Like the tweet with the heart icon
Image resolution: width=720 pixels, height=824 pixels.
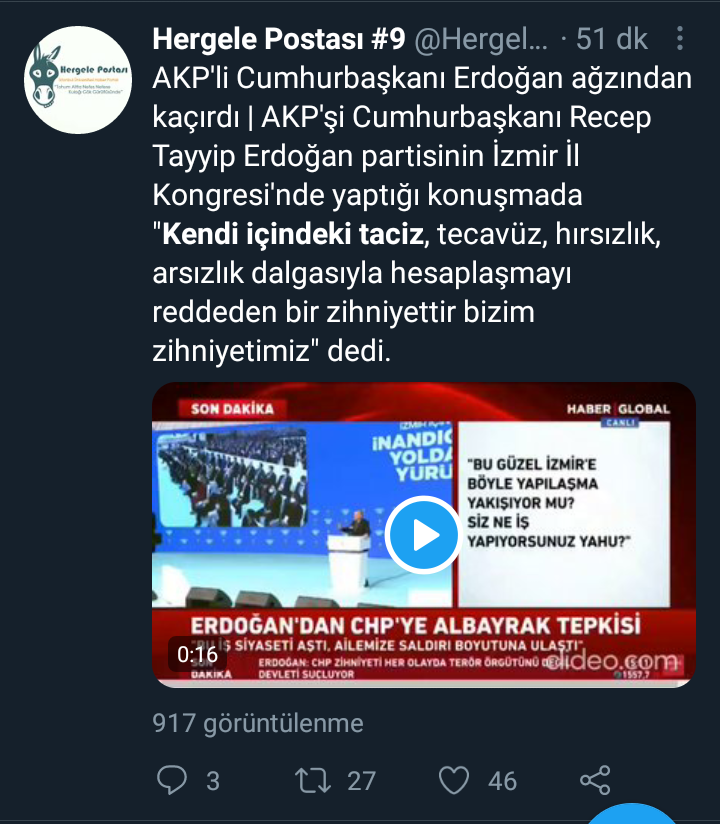pos(454,780)
